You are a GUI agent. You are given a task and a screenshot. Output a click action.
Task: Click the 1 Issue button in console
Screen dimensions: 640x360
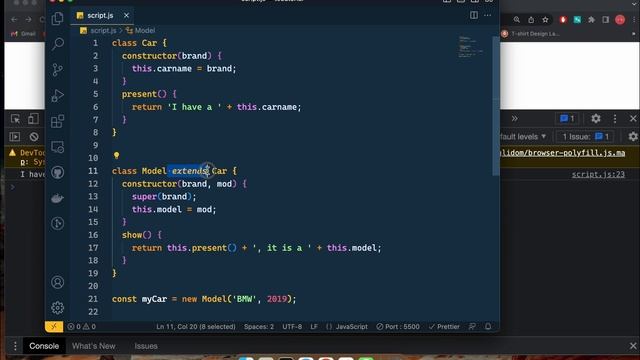pos(586,137)
